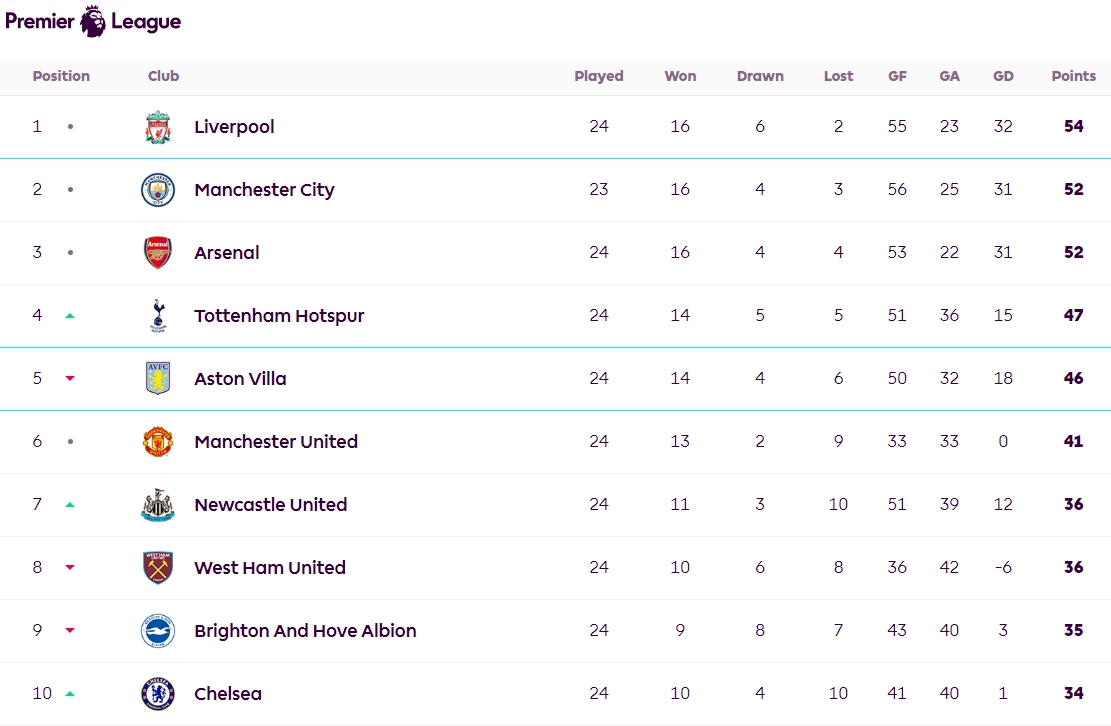The height and width of the screenshot is (726, 1111).
Task: Open the Tottenham Hotspur crest
Action: pyautogui.click(x=158, y=316)
